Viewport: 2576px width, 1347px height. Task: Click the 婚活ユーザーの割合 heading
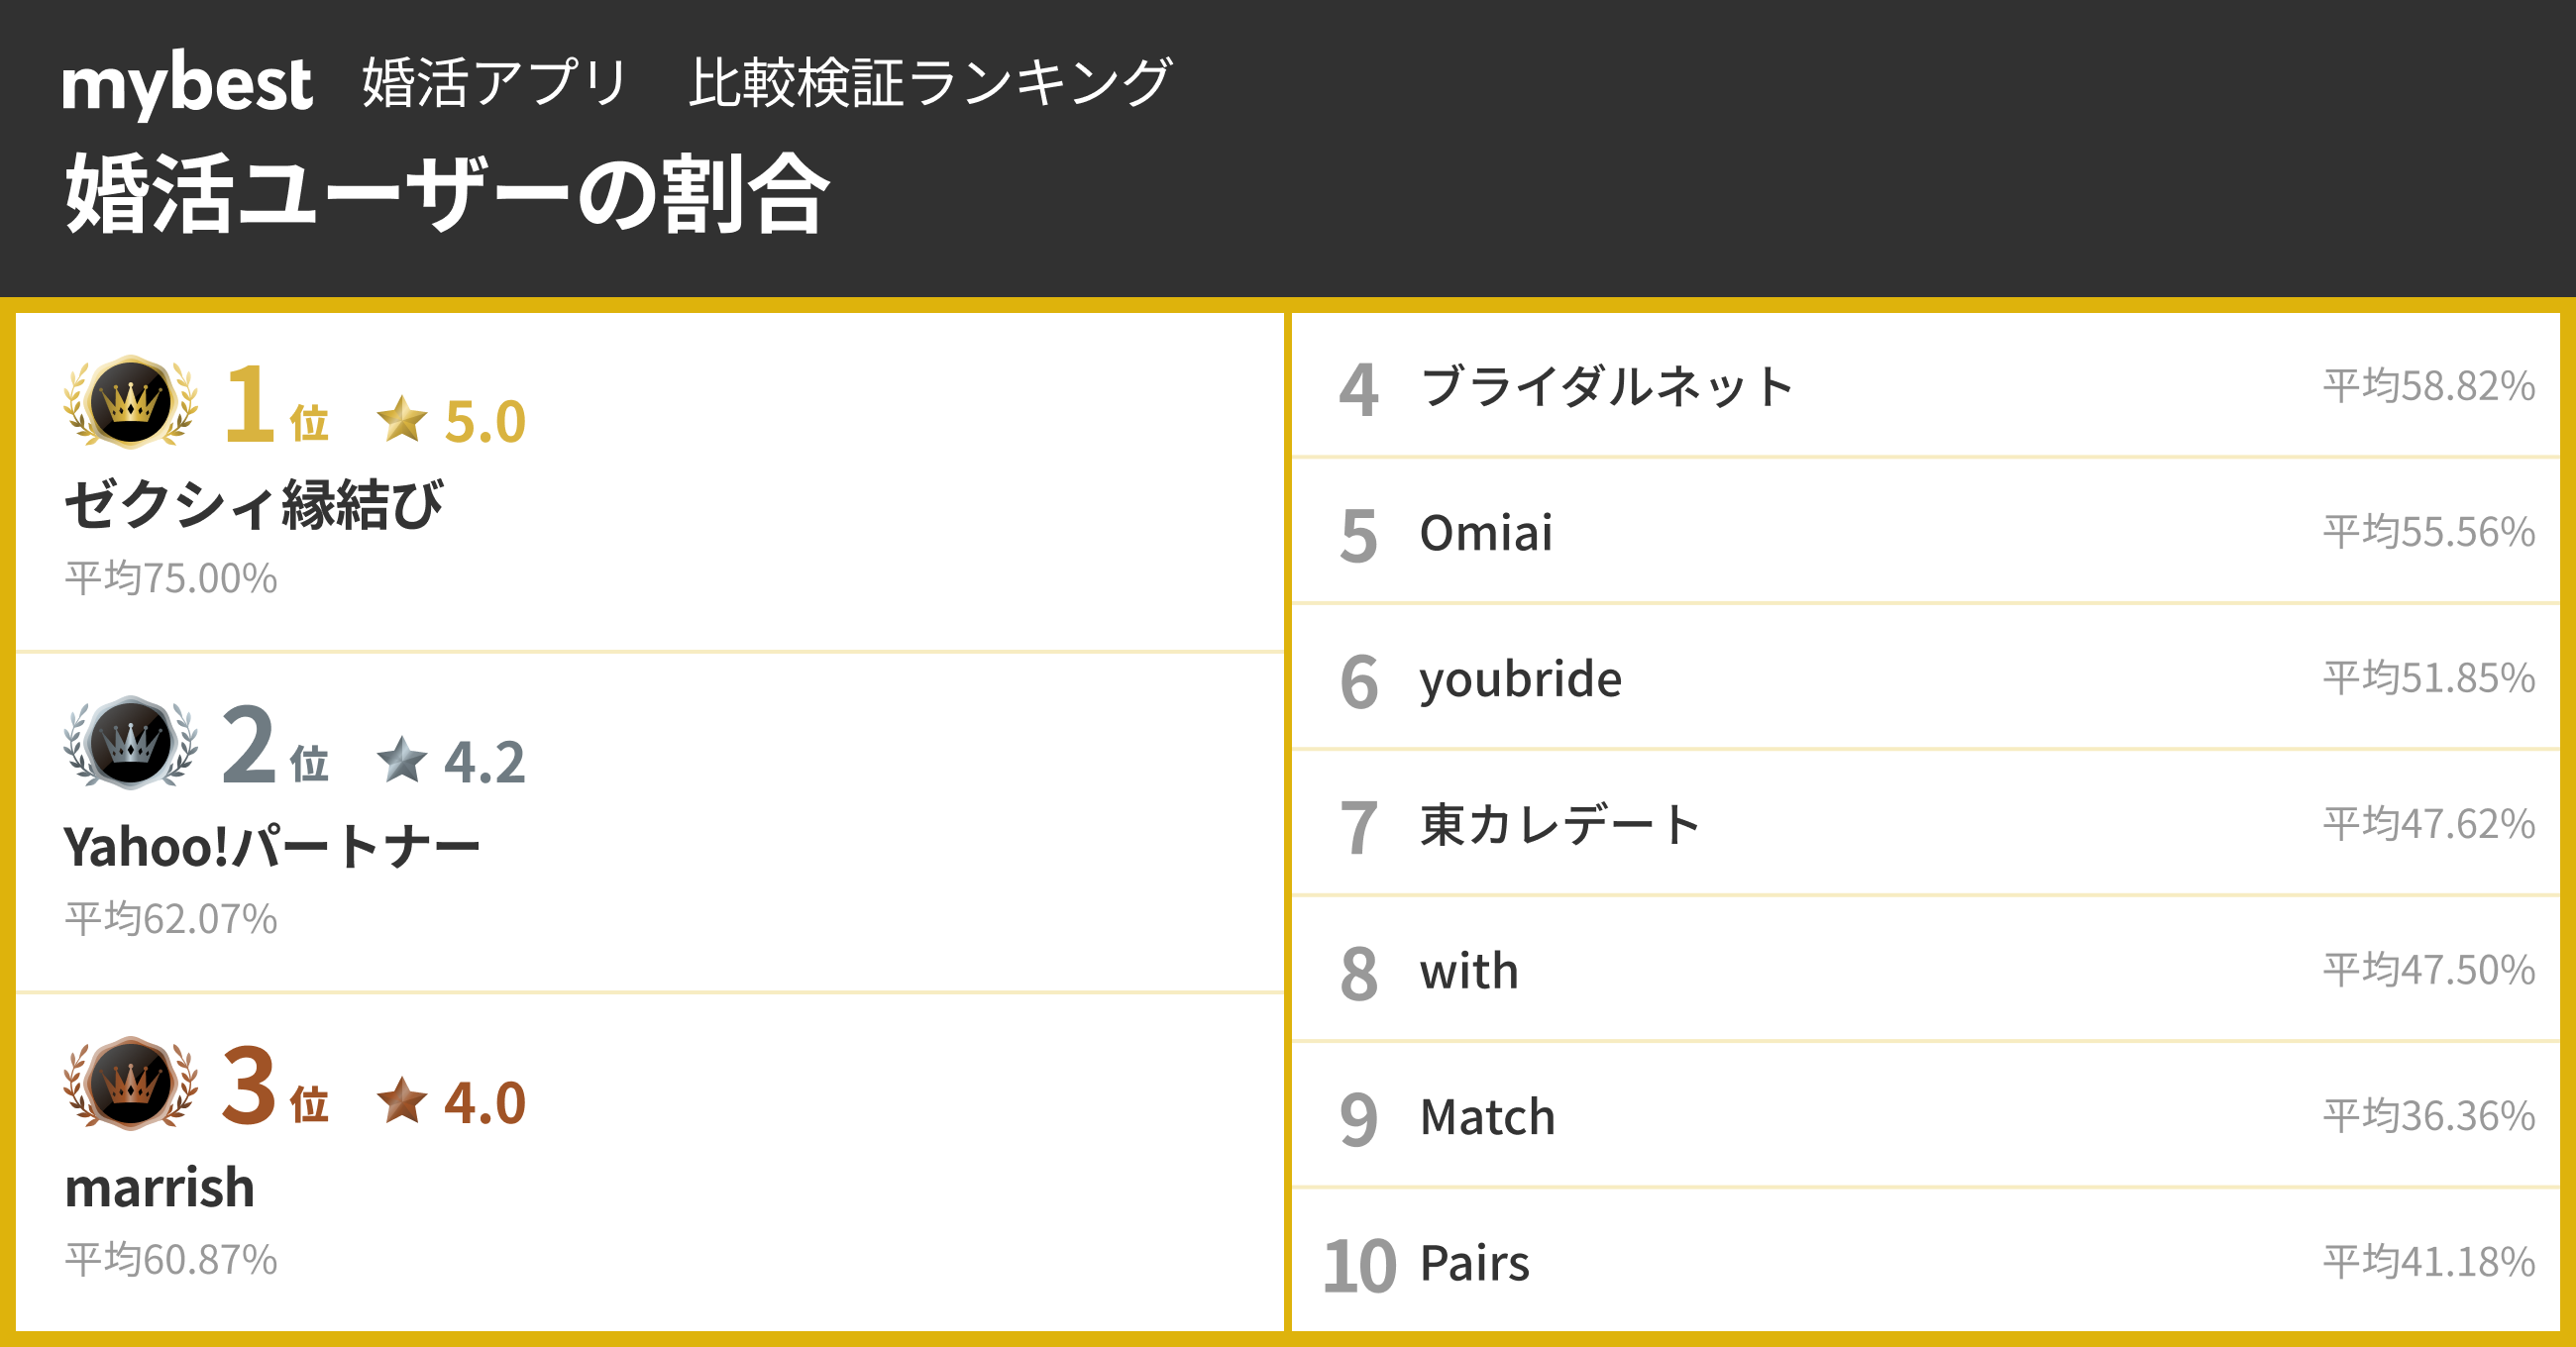(x=447, y=193)
